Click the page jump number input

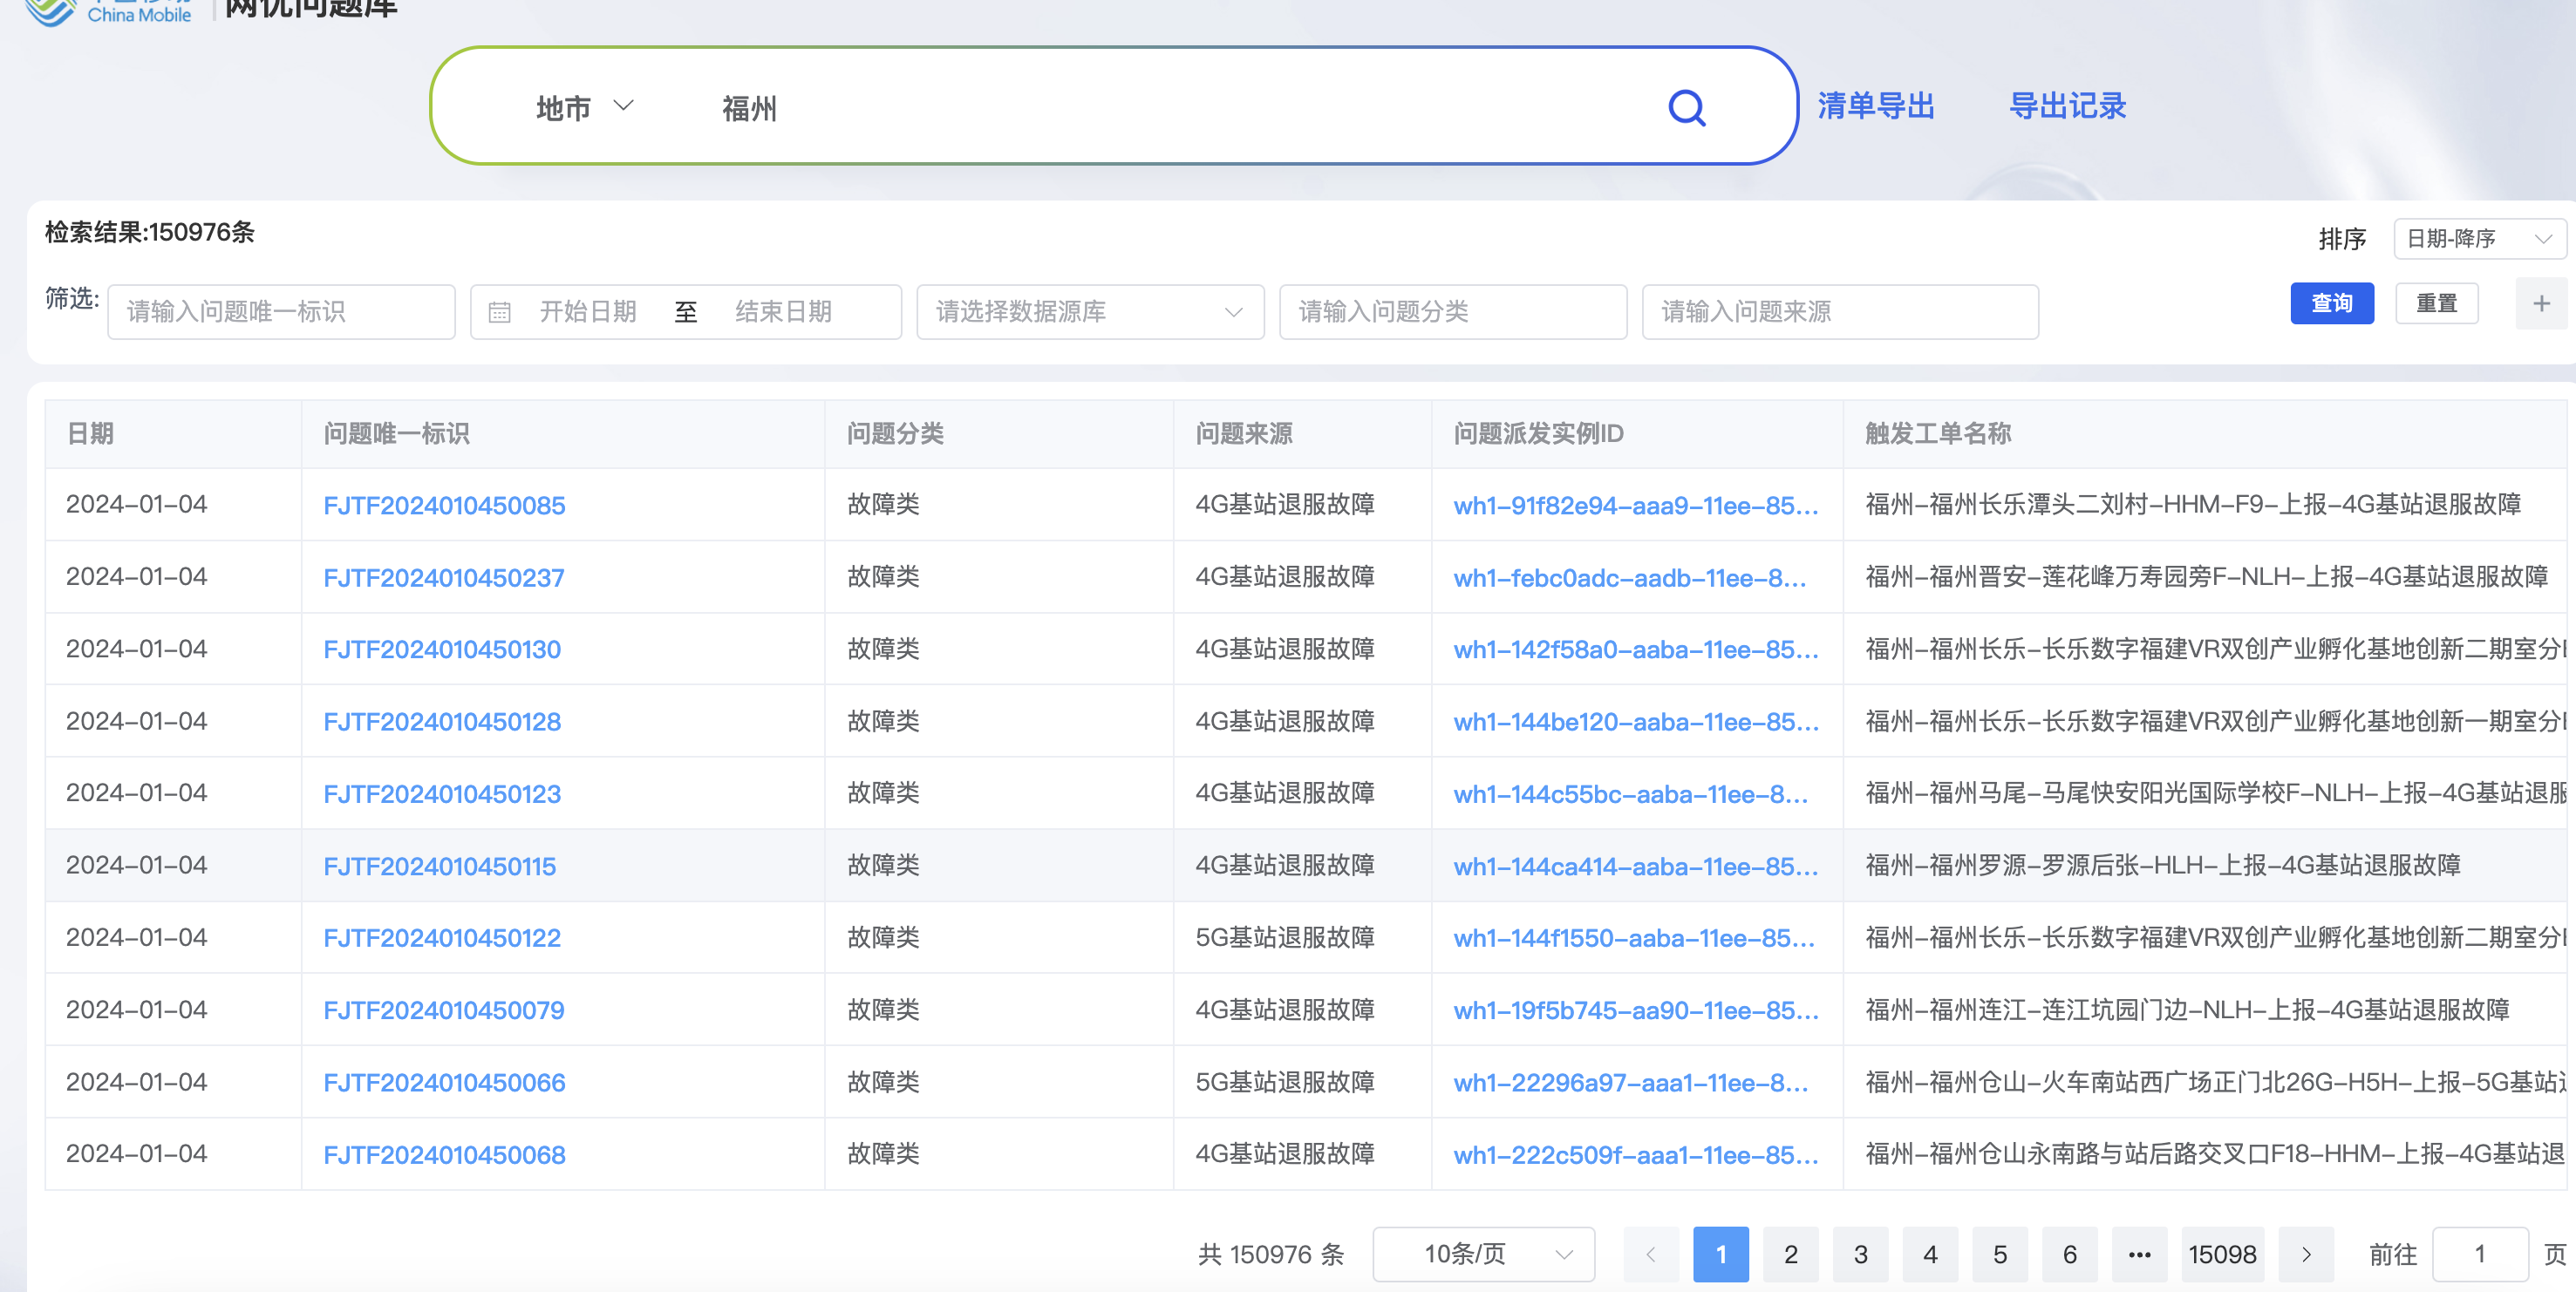coord(2480,1254)
